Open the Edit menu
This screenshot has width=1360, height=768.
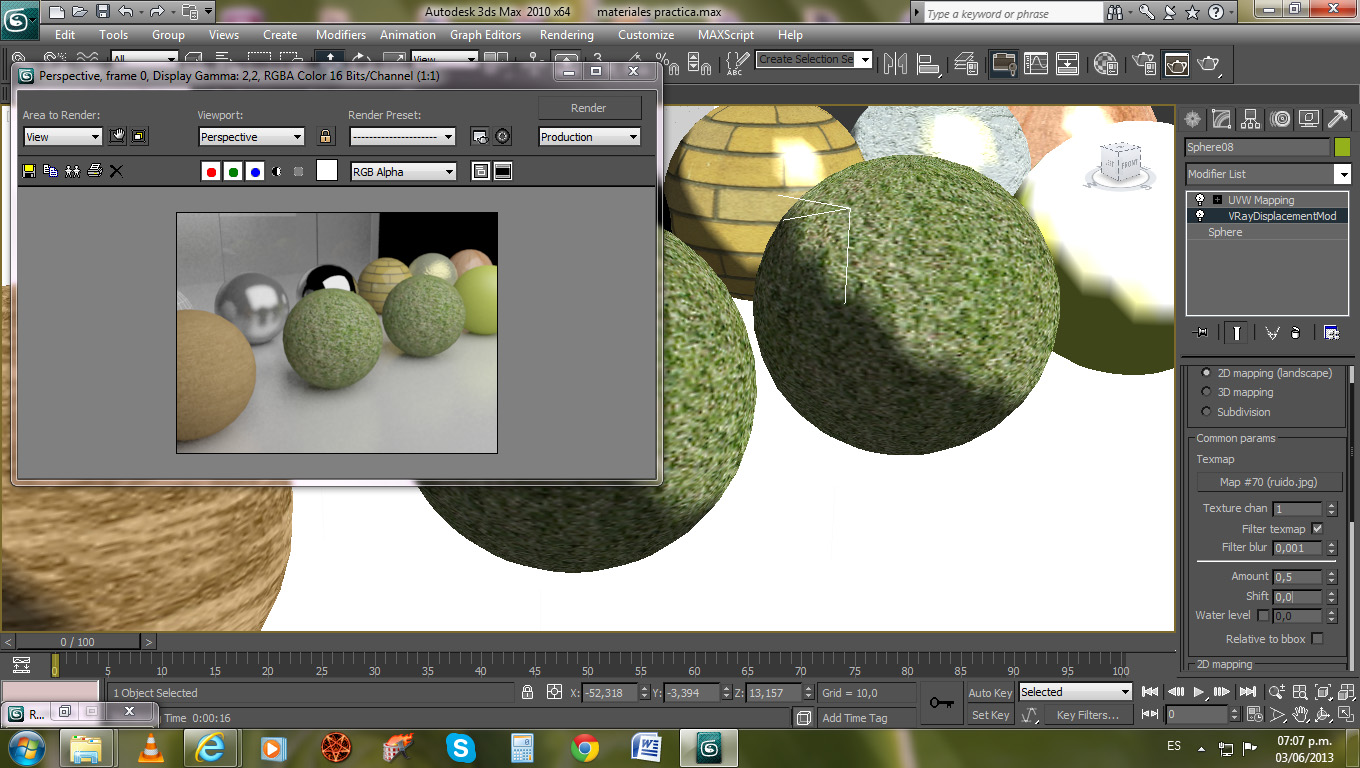click(65, 34)
